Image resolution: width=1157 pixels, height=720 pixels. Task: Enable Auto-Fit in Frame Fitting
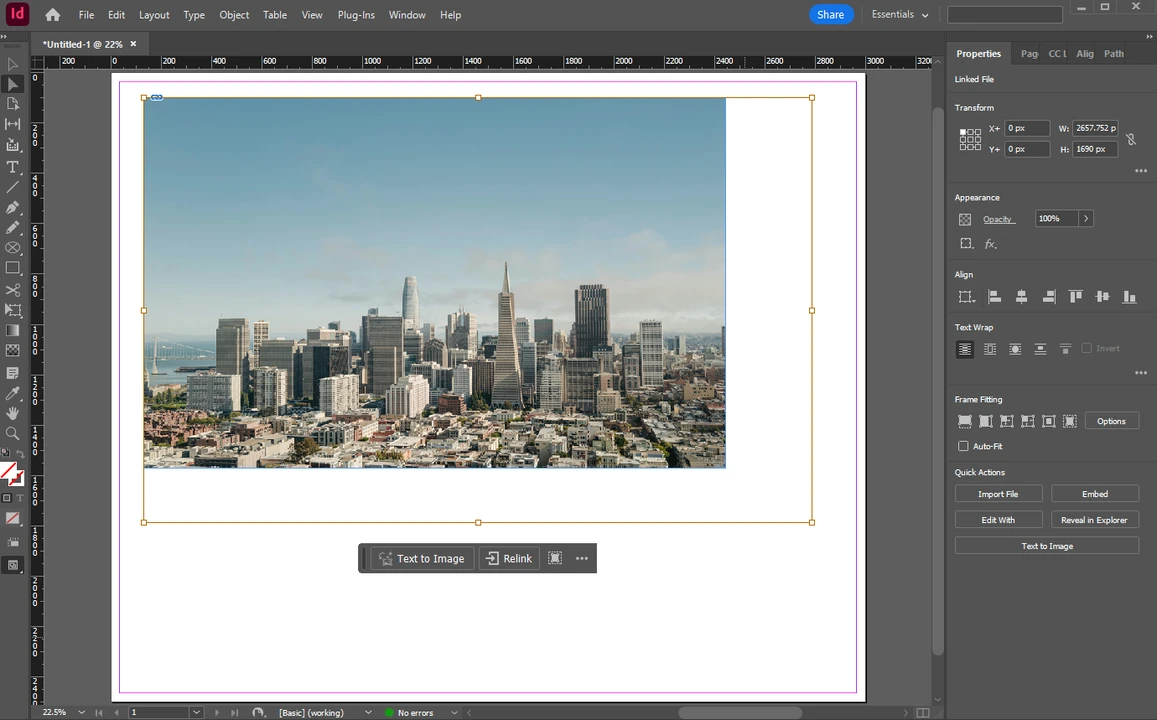[x=963, y=446]
